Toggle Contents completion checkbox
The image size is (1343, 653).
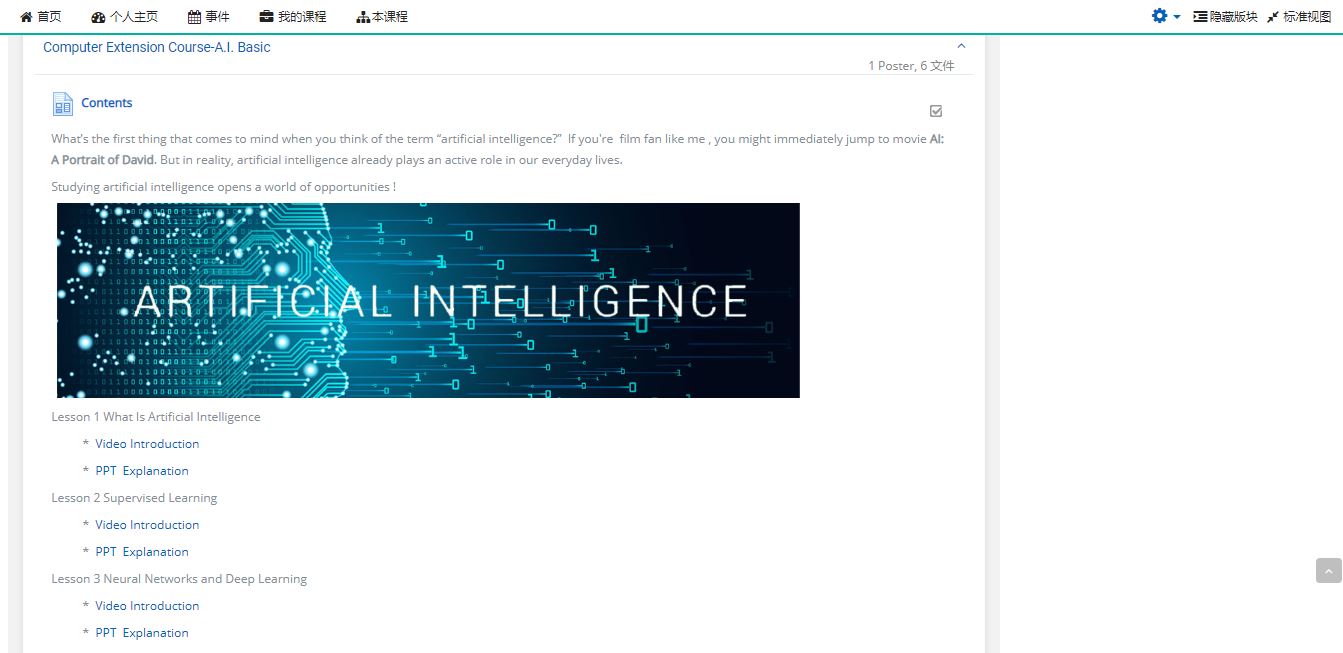coord(936,111)
